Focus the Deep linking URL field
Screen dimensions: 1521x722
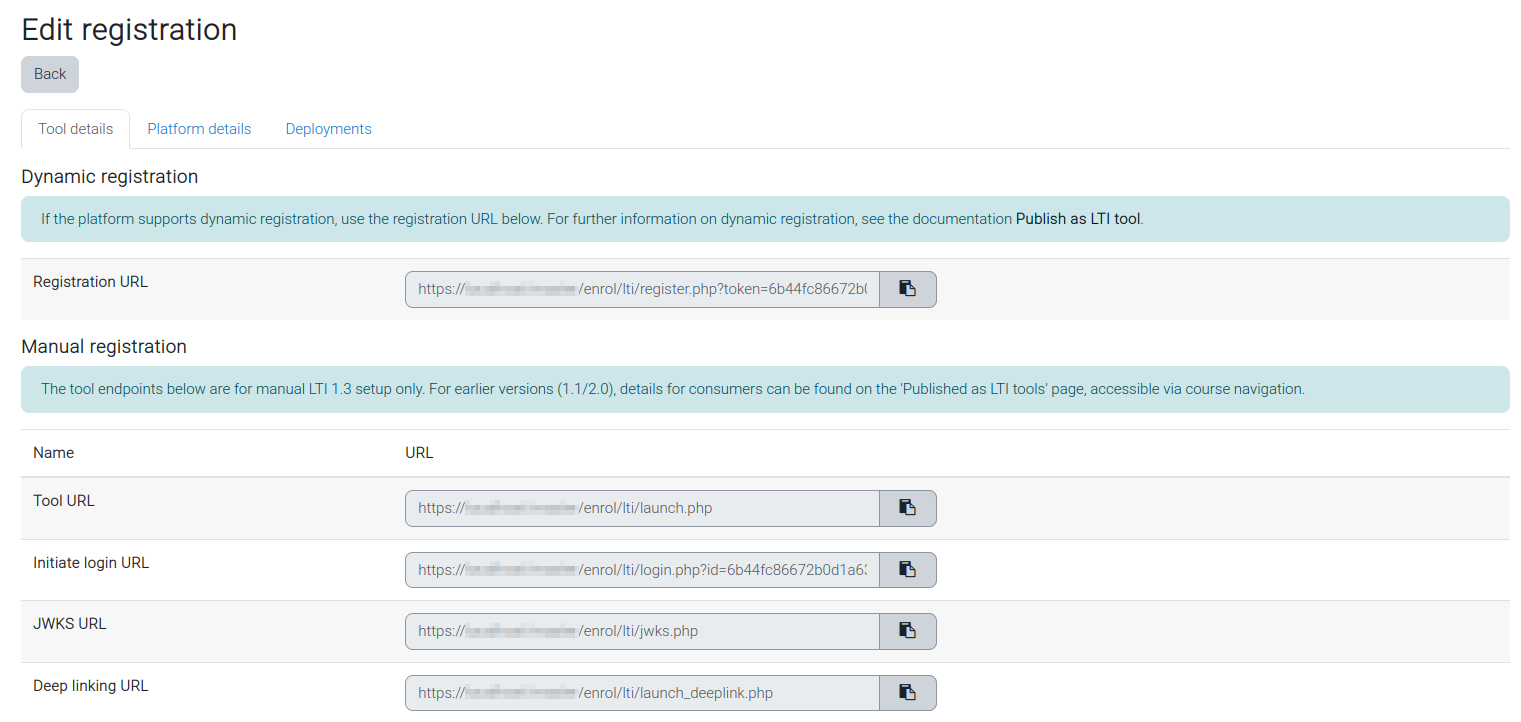click(642, 693)
